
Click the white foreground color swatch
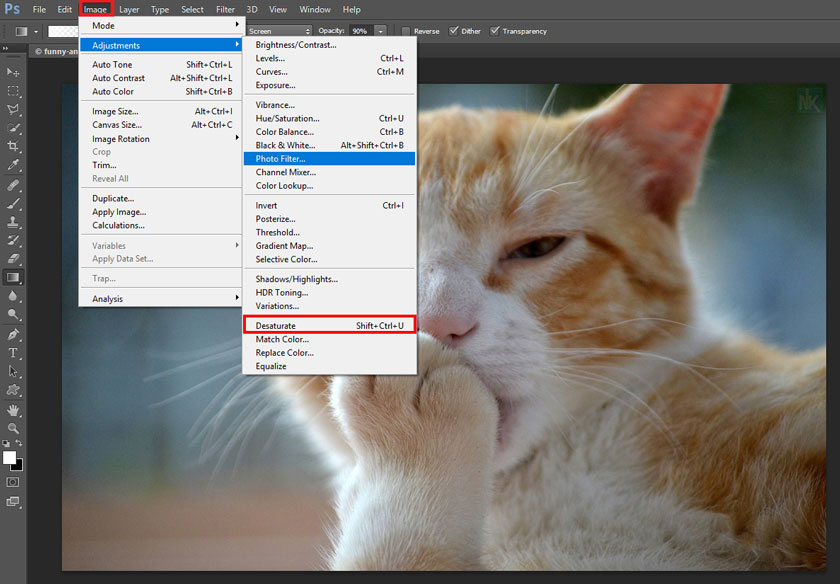tap(9, 457)
